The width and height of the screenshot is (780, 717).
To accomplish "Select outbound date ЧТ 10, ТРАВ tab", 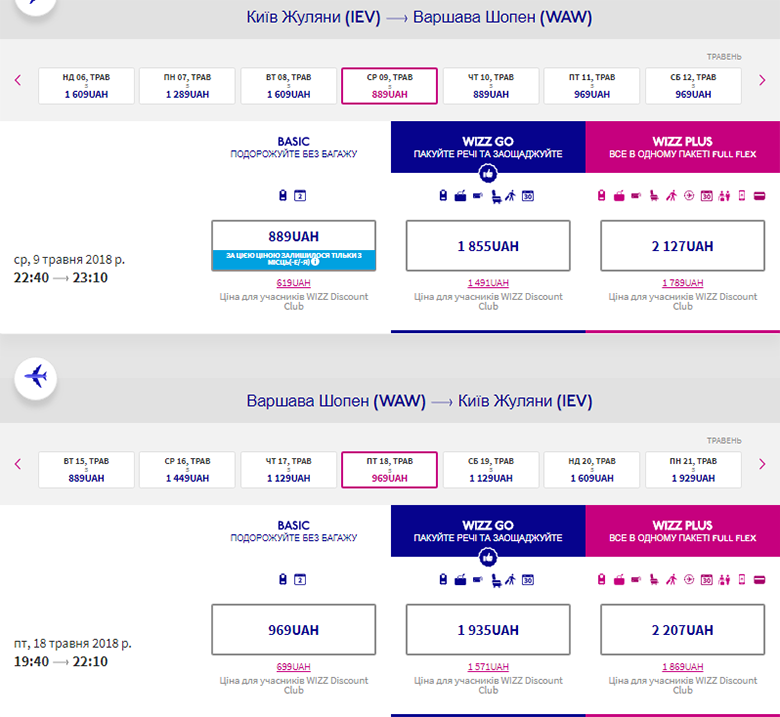I will 491,86.
